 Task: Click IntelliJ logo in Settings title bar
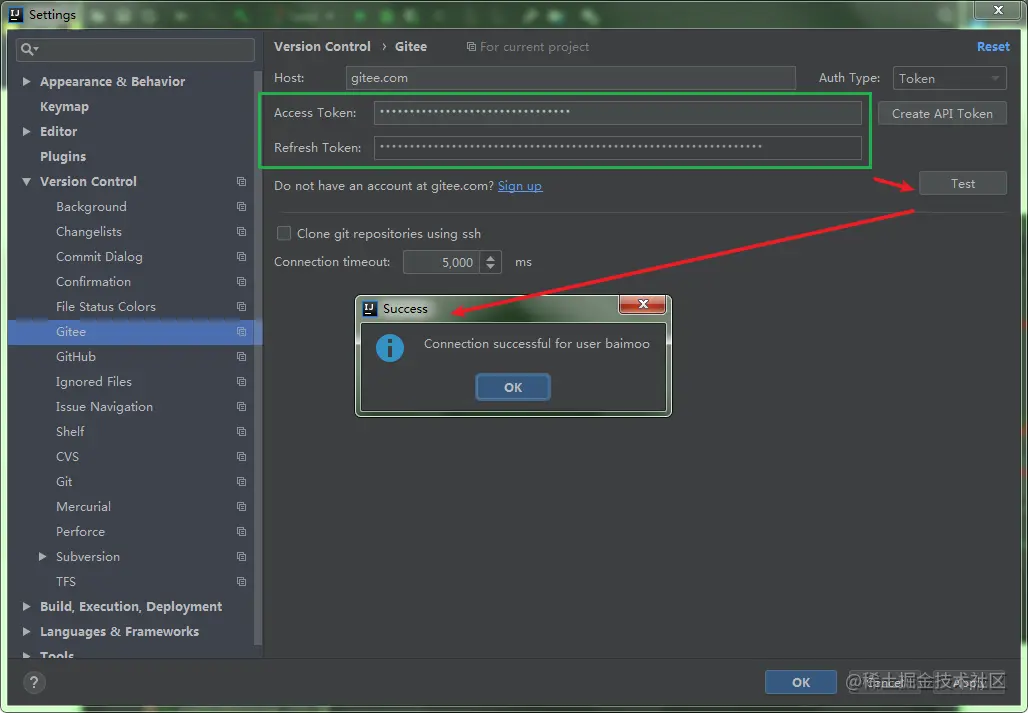tap(16, 14)
